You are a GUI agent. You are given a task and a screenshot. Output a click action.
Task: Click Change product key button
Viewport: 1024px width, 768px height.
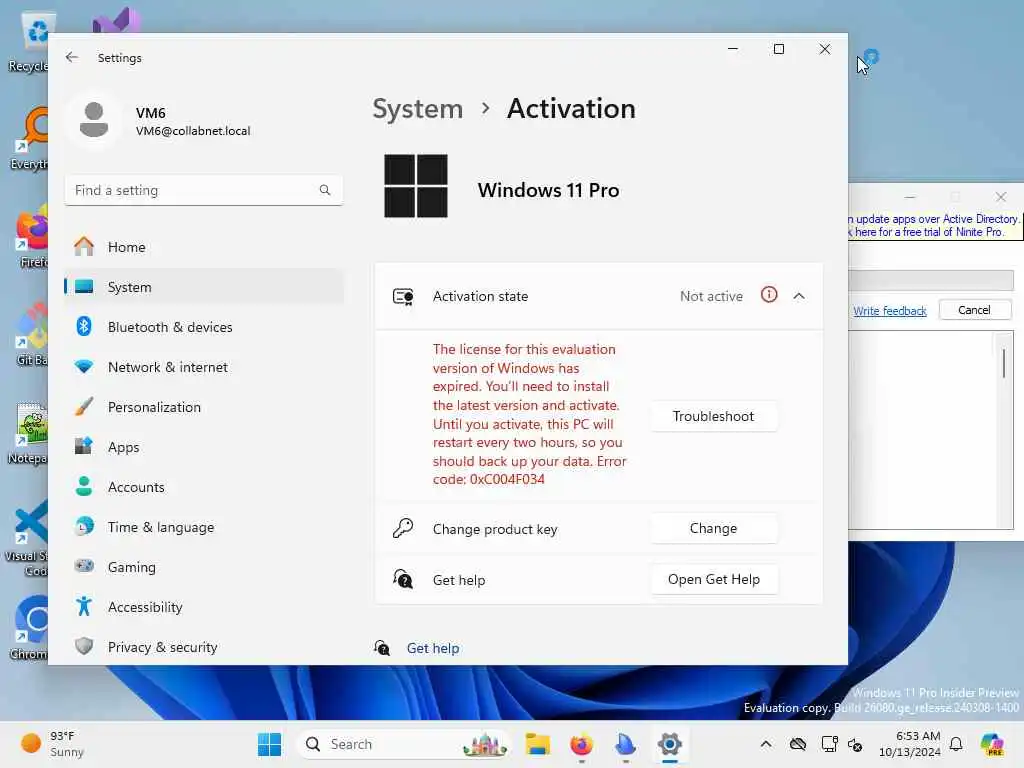(x=714, y=528)
